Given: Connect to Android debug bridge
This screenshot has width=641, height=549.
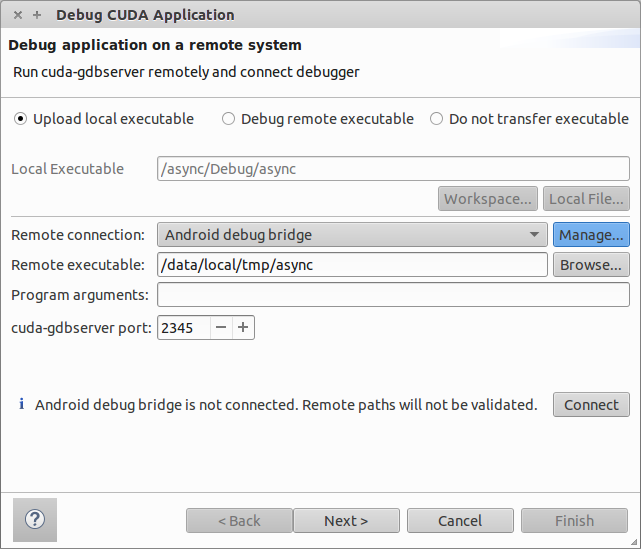Looking at the screenshot, I should [x=591, y=405].
